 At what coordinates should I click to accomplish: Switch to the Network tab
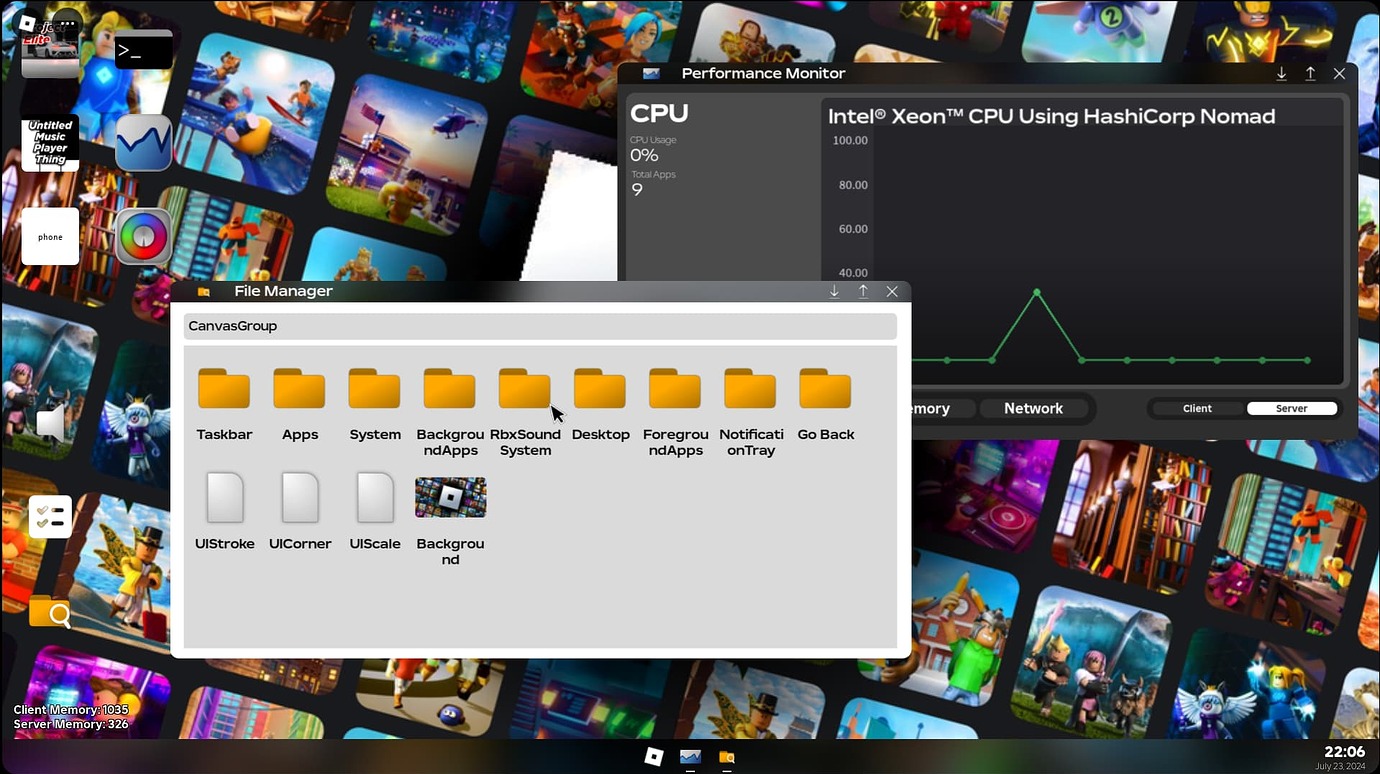coord(1033,408)
